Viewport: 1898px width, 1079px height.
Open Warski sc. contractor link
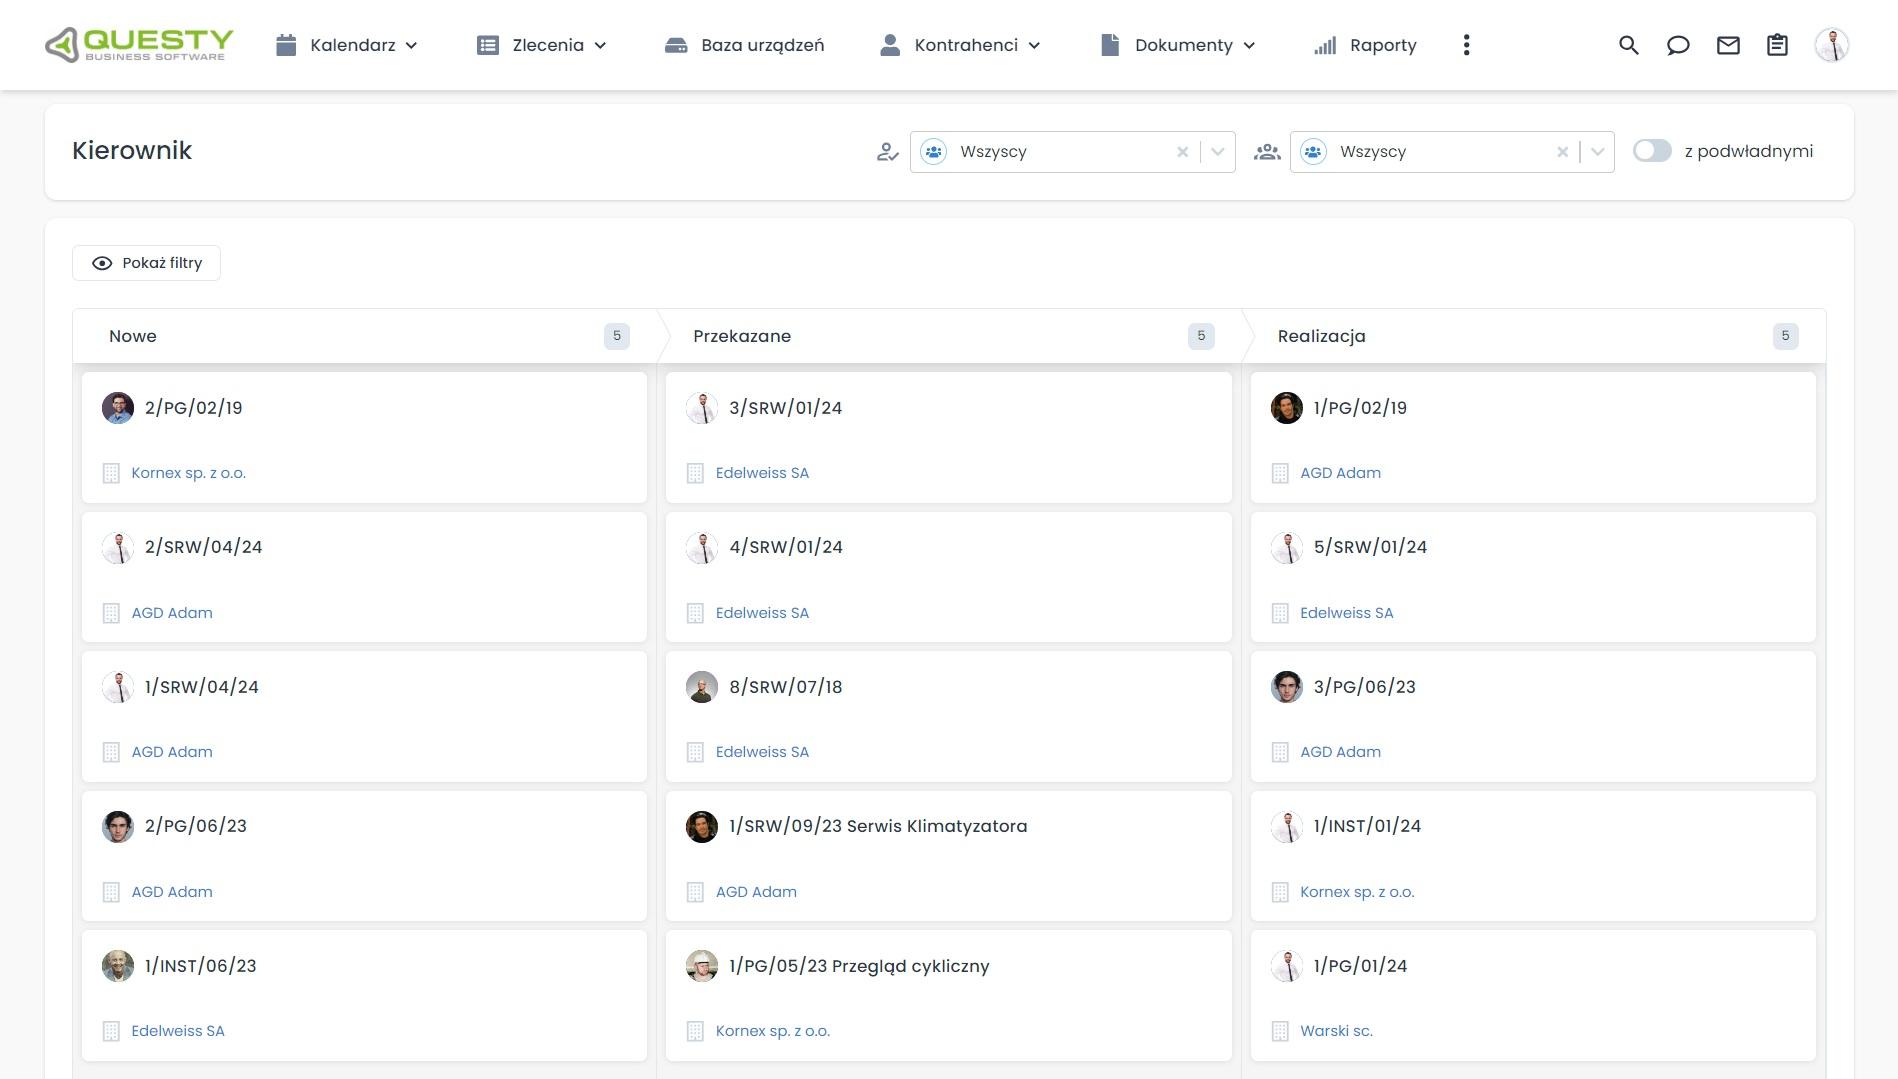coord(1336,1031)
